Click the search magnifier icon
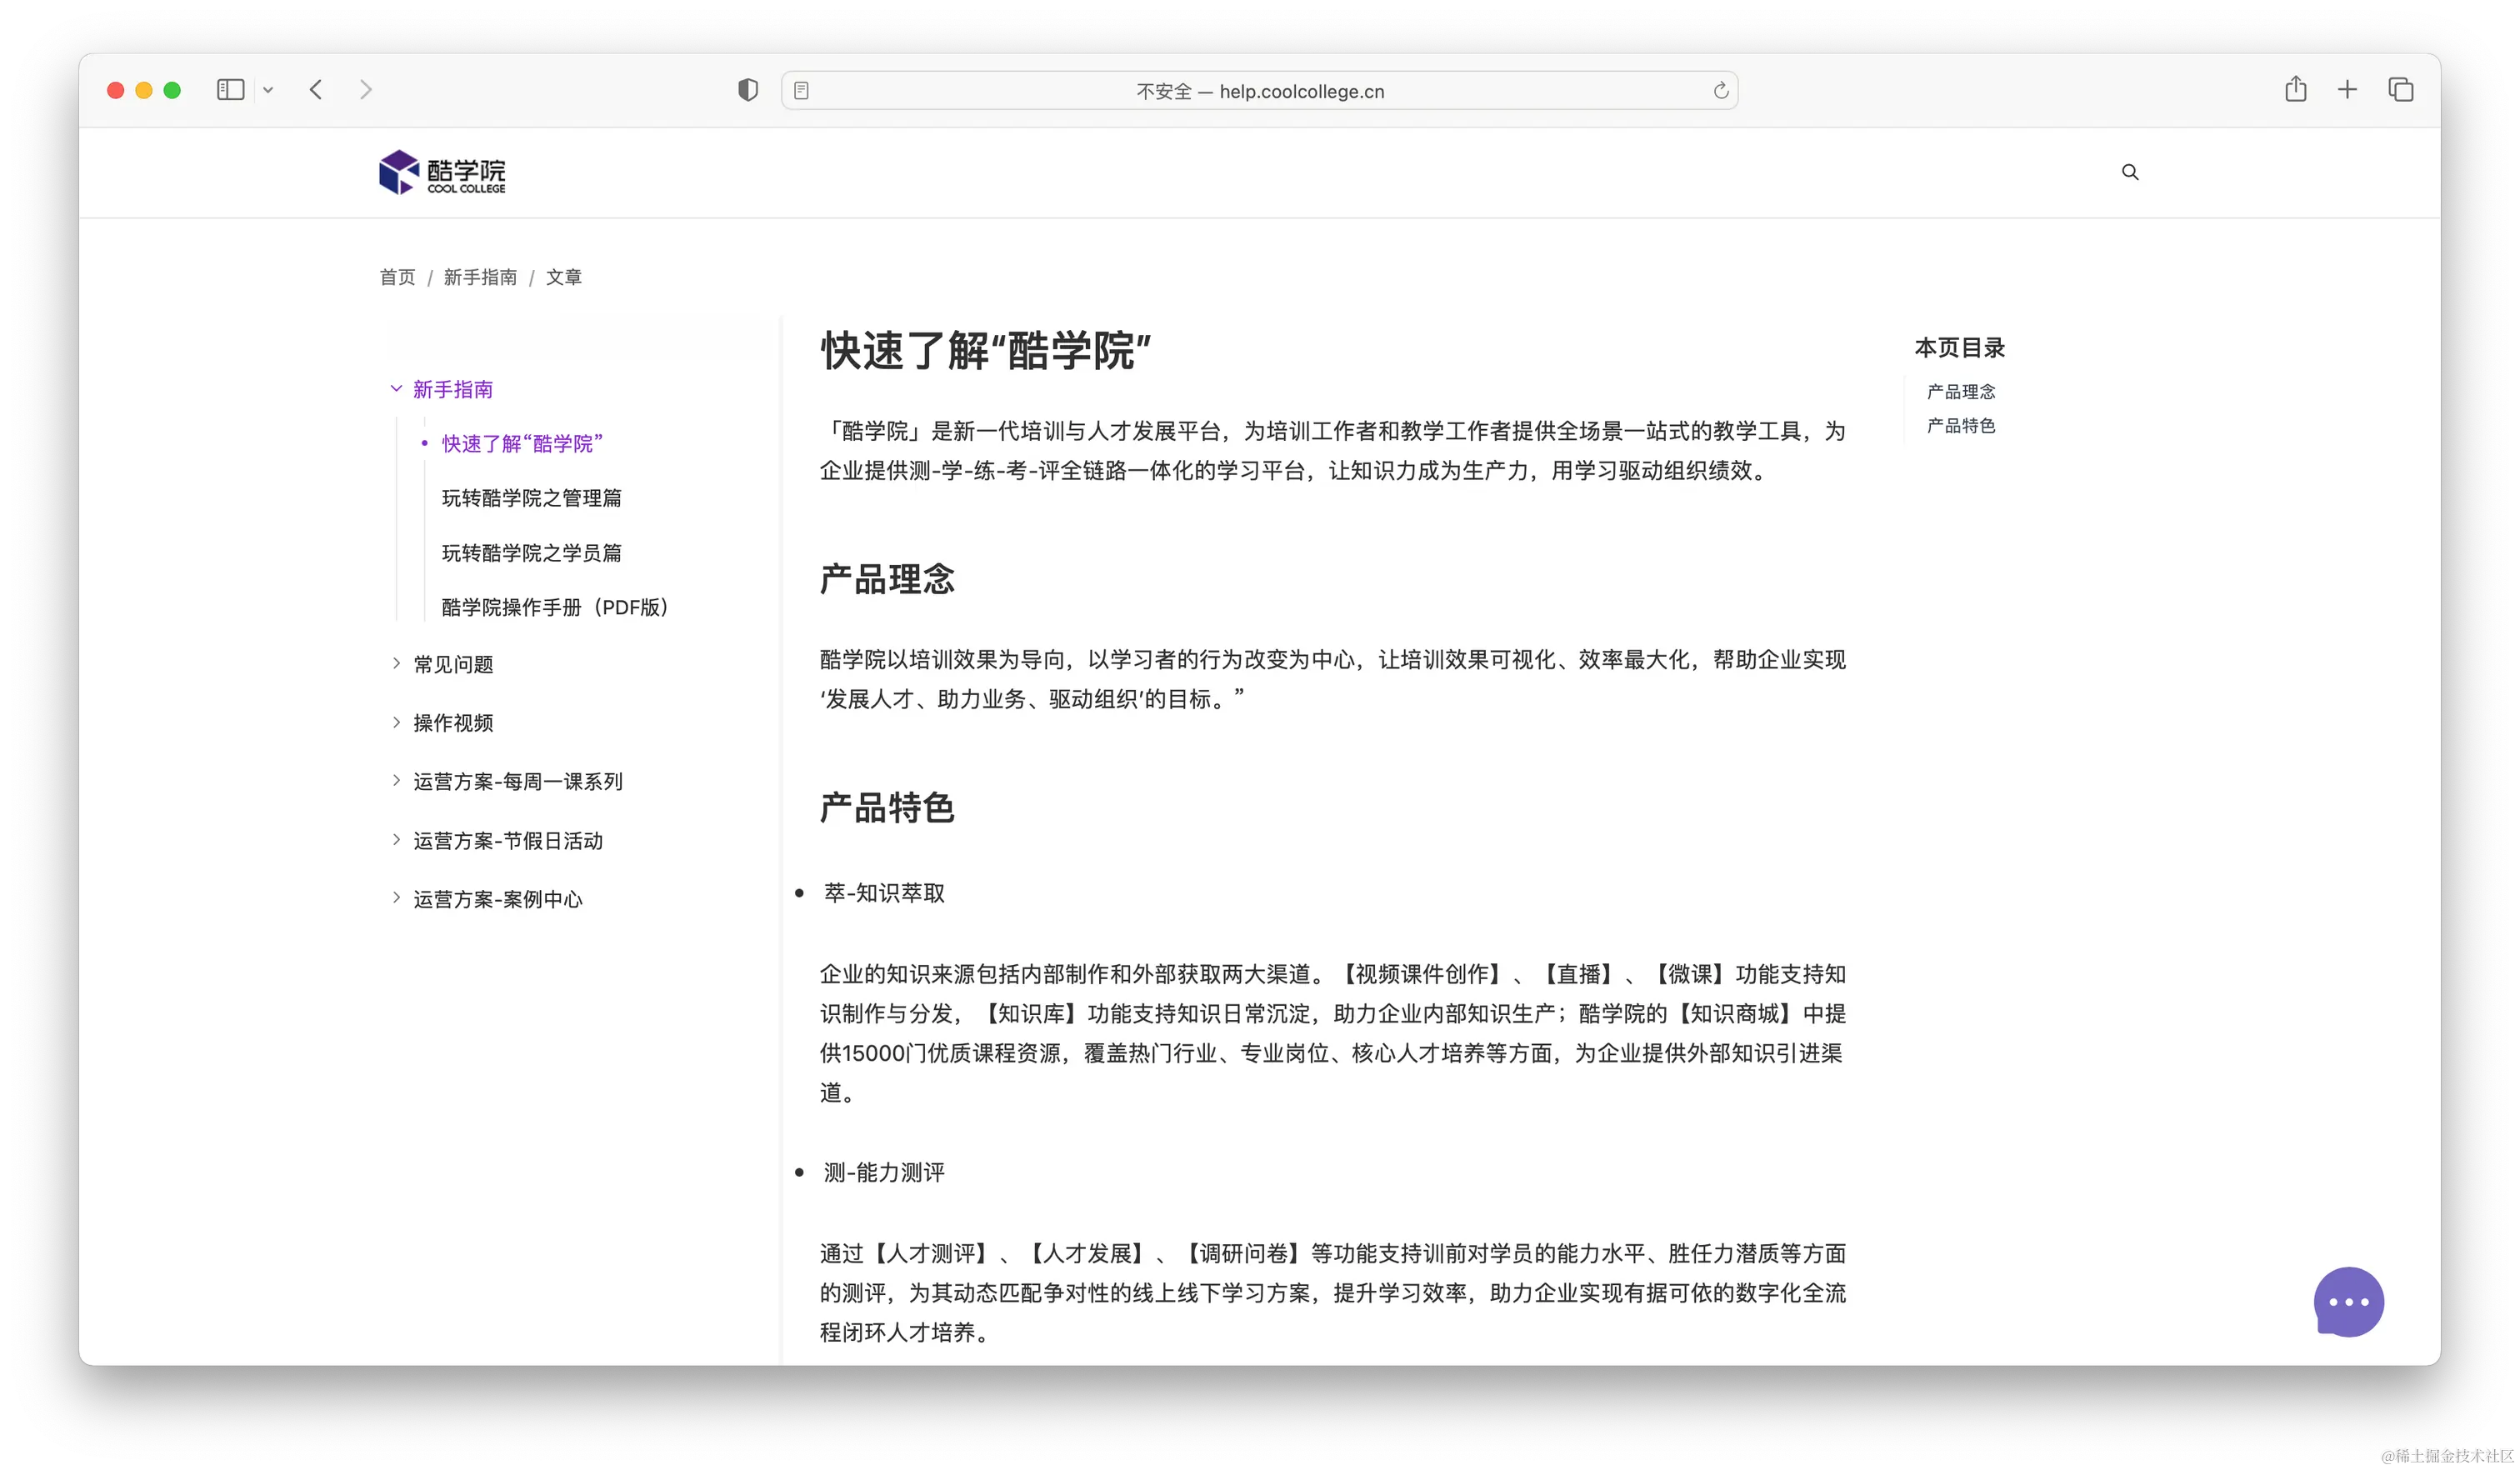 click(2130, 172)
